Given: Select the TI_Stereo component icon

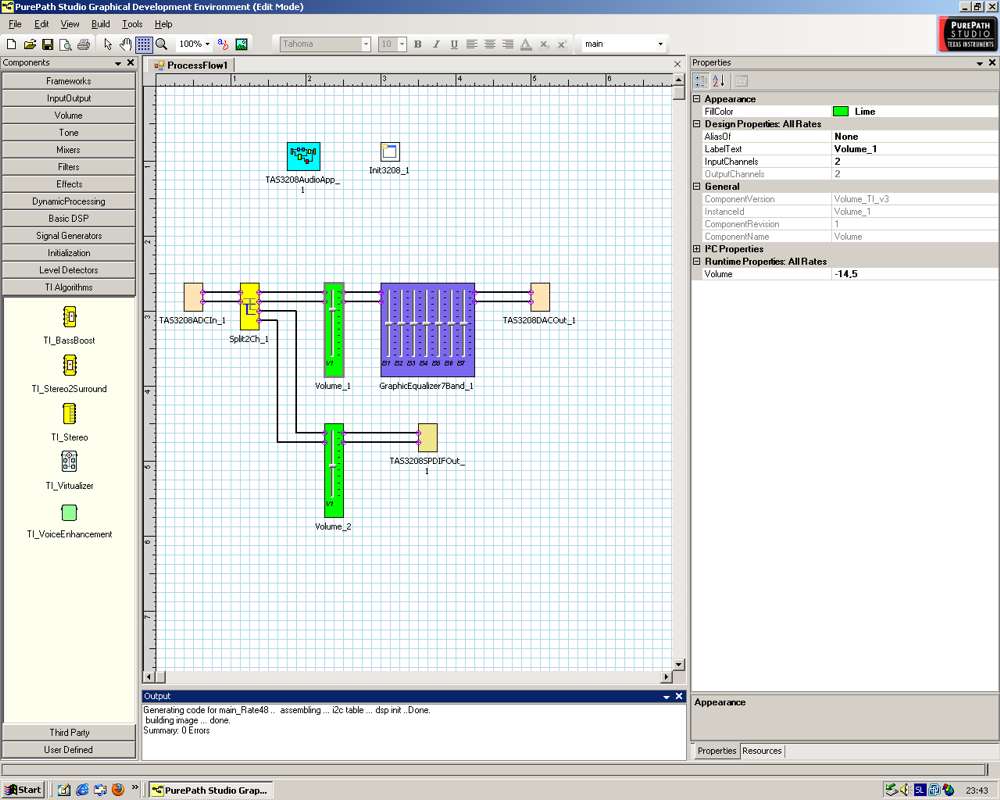Looking at the screenshot, I should pos(70,413).
